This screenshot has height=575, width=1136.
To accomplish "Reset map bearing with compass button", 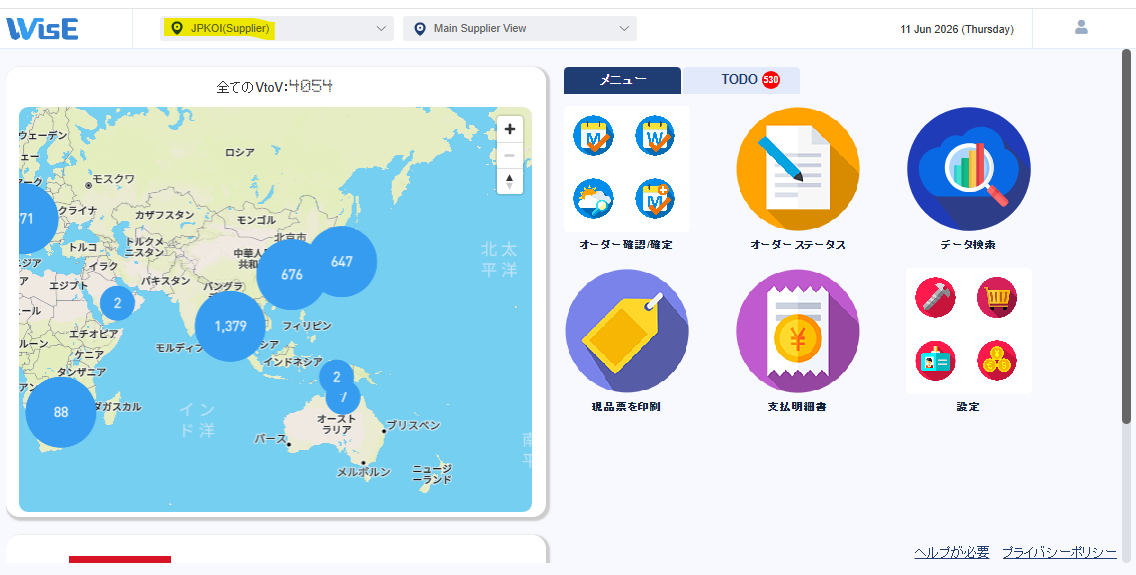I will [x=509, y=181].
